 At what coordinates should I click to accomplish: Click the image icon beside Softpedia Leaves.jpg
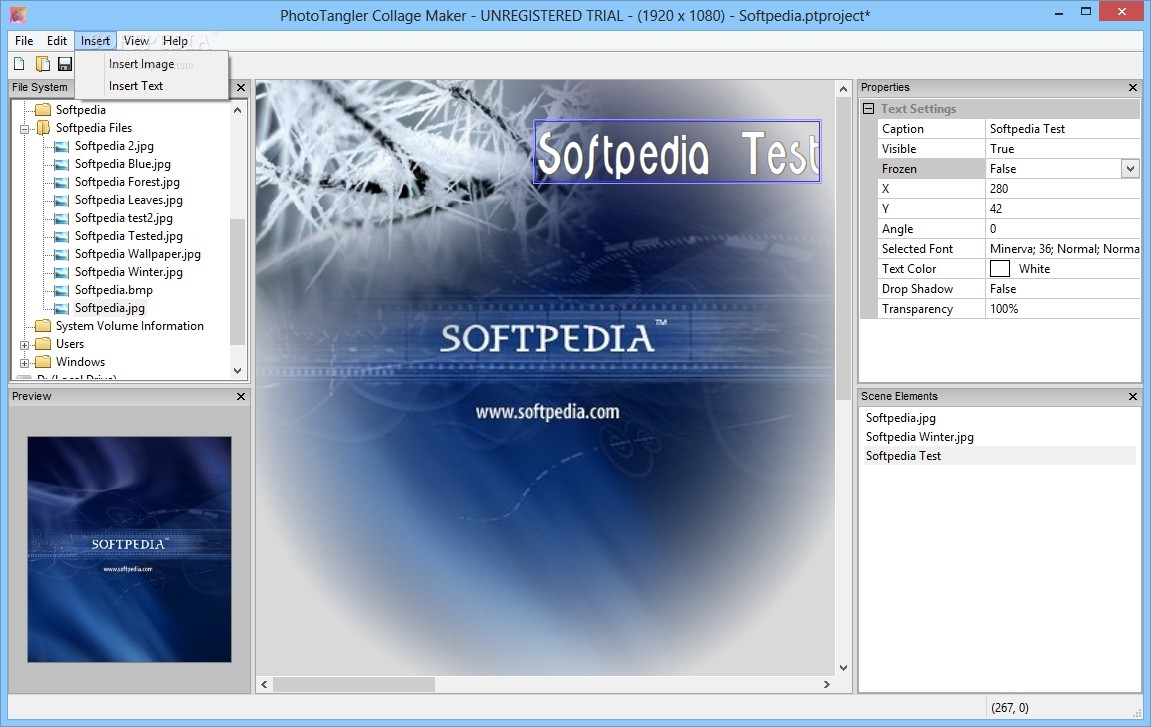(x=62, y=200)
